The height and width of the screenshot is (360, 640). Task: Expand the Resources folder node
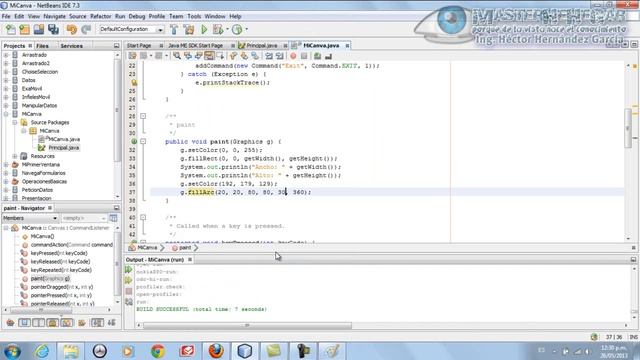coord(15,156)
